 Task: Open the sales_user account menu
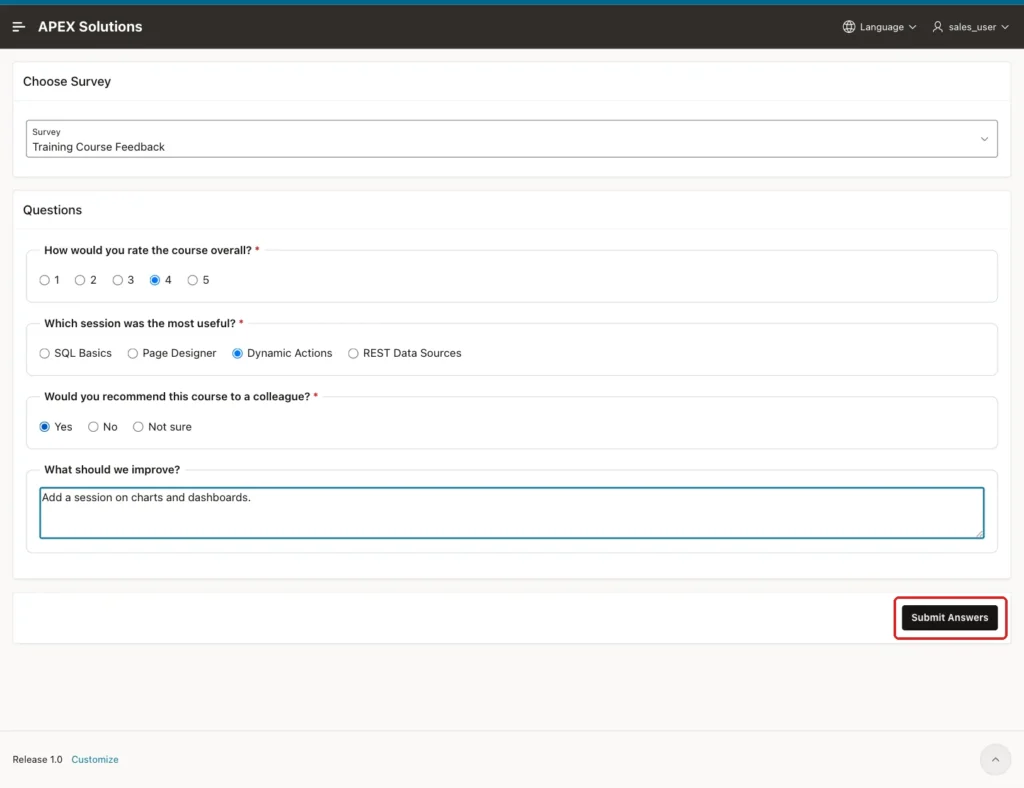pyautogui.click(x=970, y=27)
